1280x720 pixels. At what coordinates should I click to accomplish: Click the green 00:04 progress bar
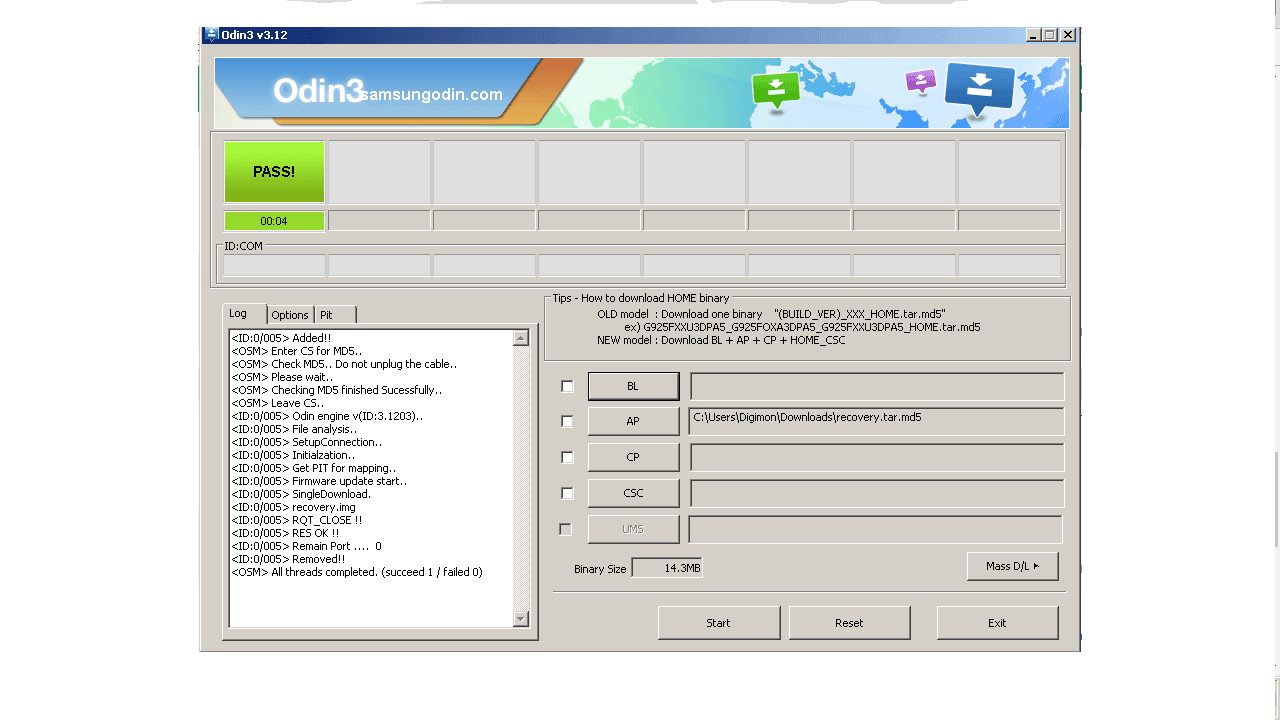pyautogui.click(x=274, y=221)
